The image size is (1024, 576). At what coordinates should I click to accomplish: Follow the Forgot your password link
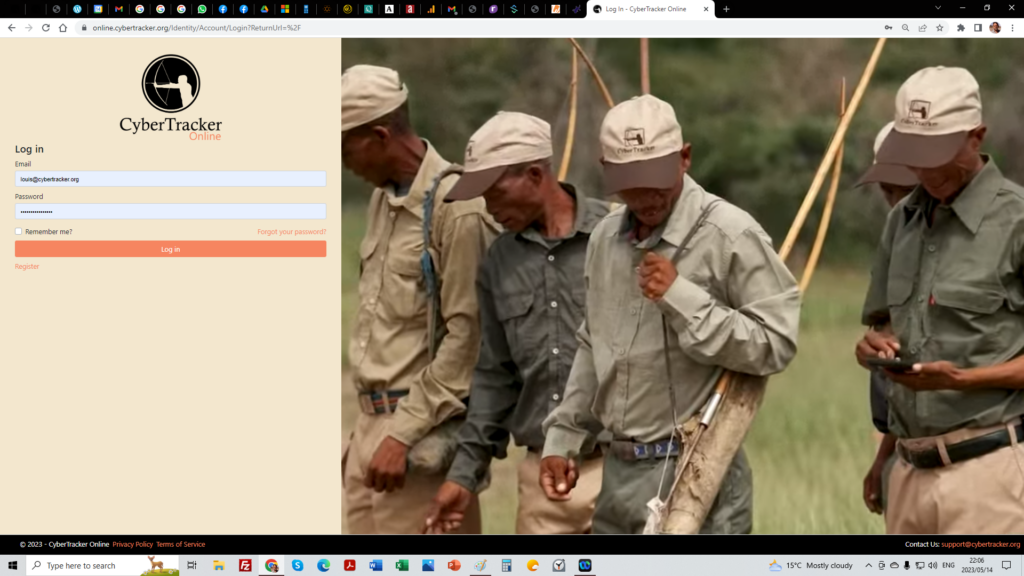tap(291, 232)
